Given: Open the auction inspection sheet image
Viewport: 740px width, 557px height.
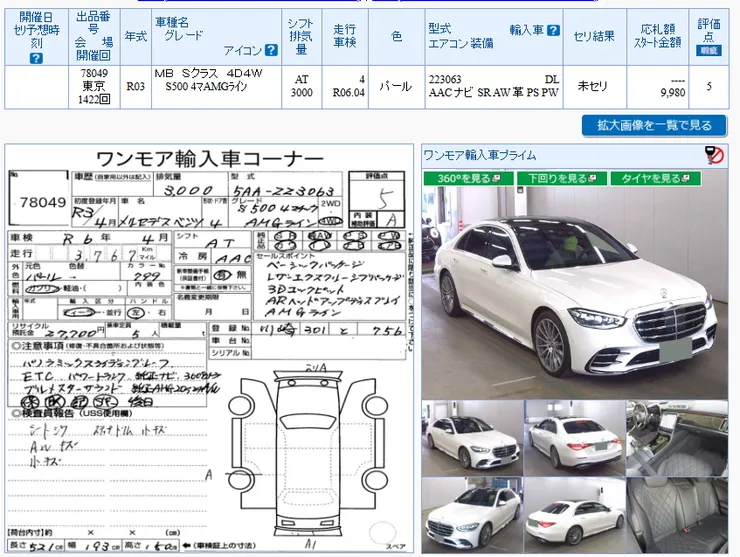Looking at the screenshot, I should coord(209,348).
